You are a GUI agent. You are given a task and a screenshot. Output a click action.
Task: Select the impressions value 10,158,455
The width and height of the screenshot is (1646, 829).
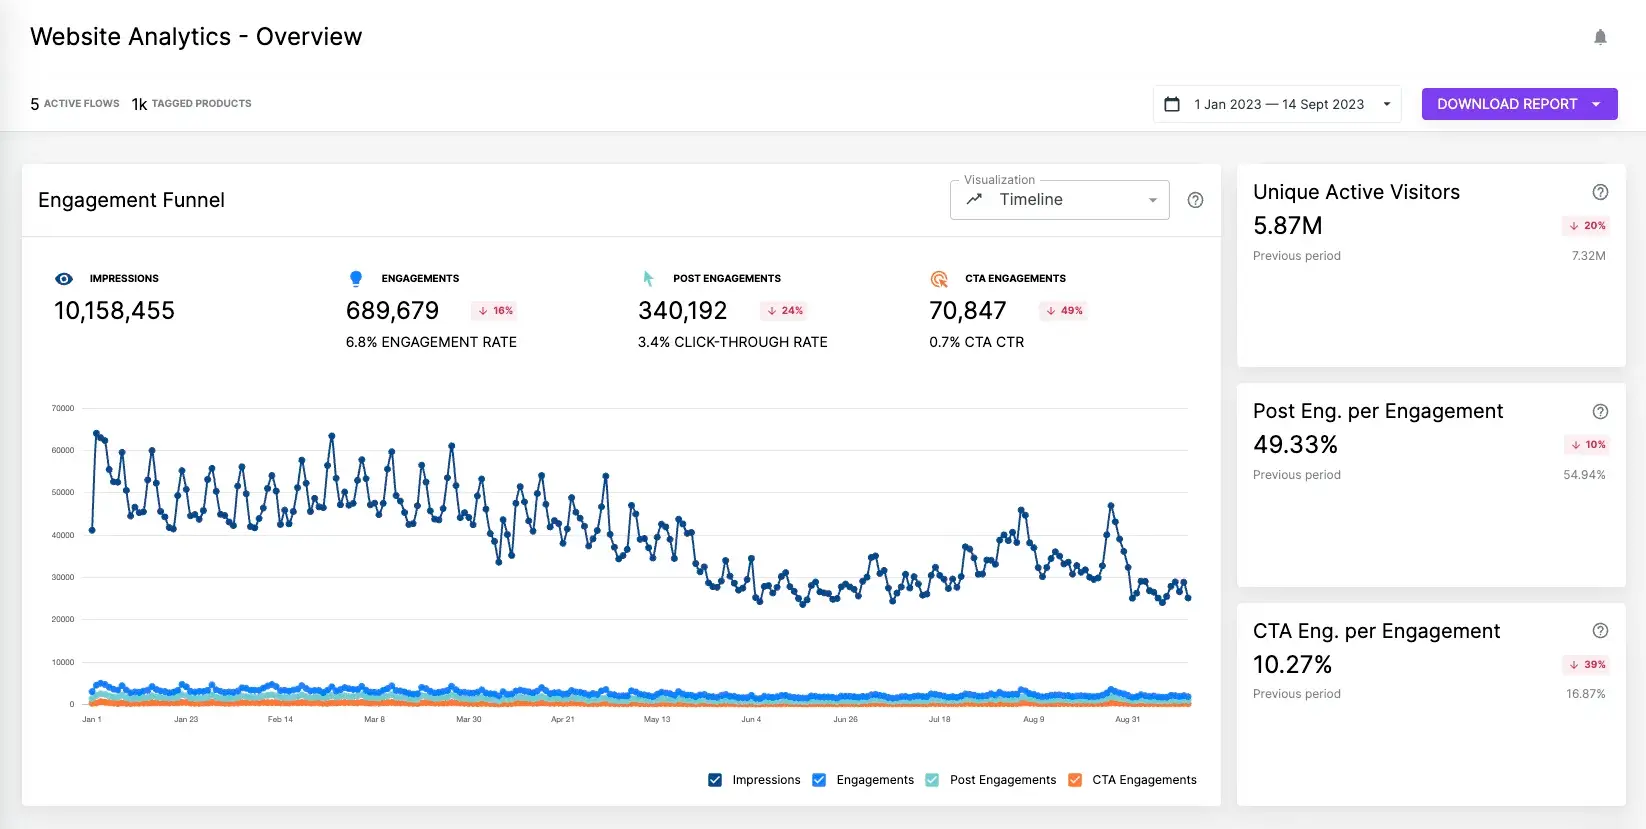(114, 311)
